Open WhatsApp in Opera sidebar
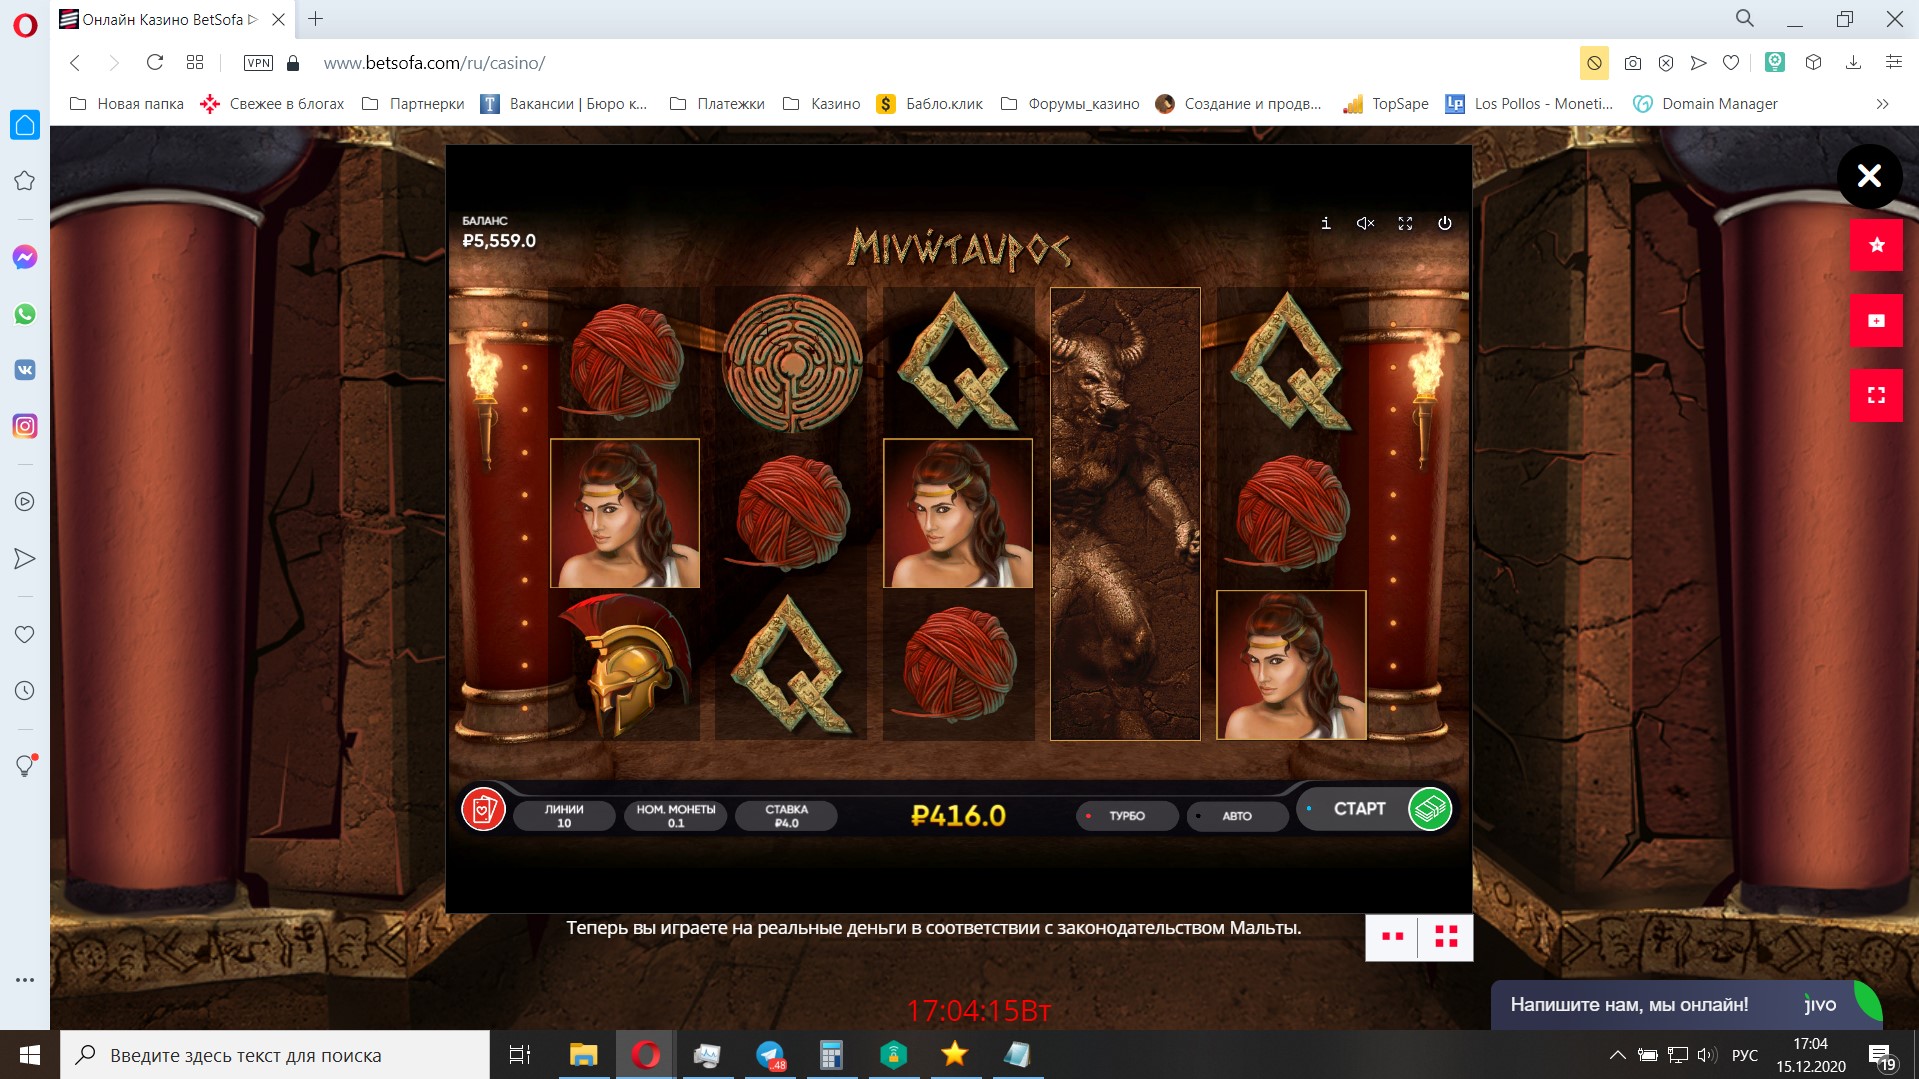 [25, 314]
